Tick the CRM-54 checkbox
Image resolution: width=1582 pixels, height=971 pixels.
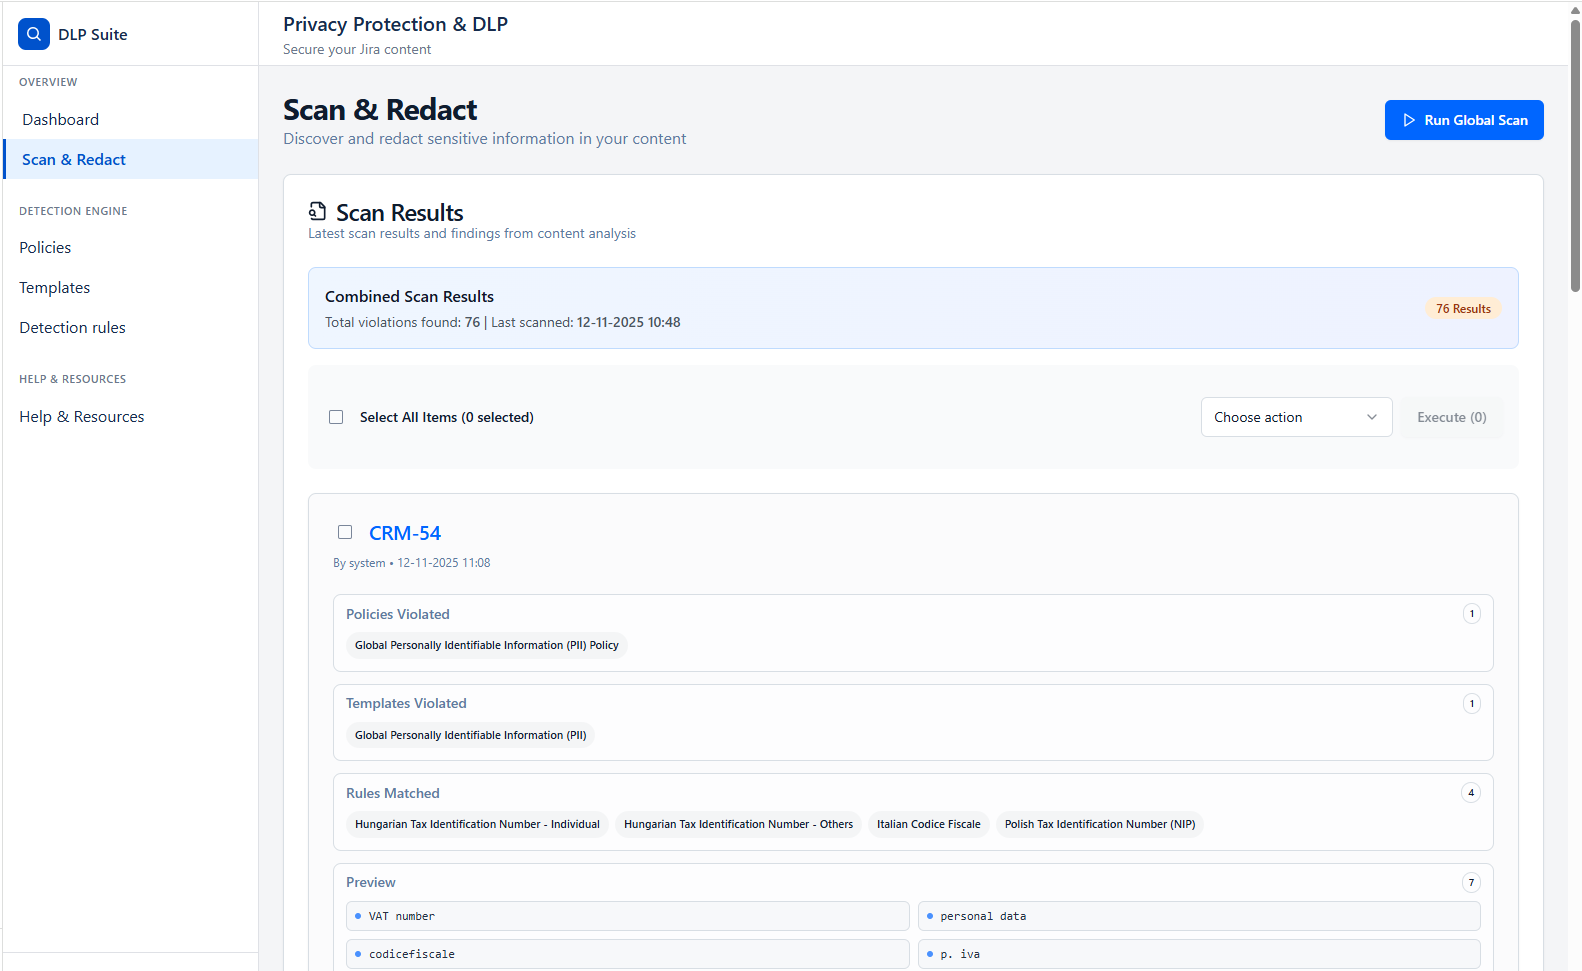[345, 532]
